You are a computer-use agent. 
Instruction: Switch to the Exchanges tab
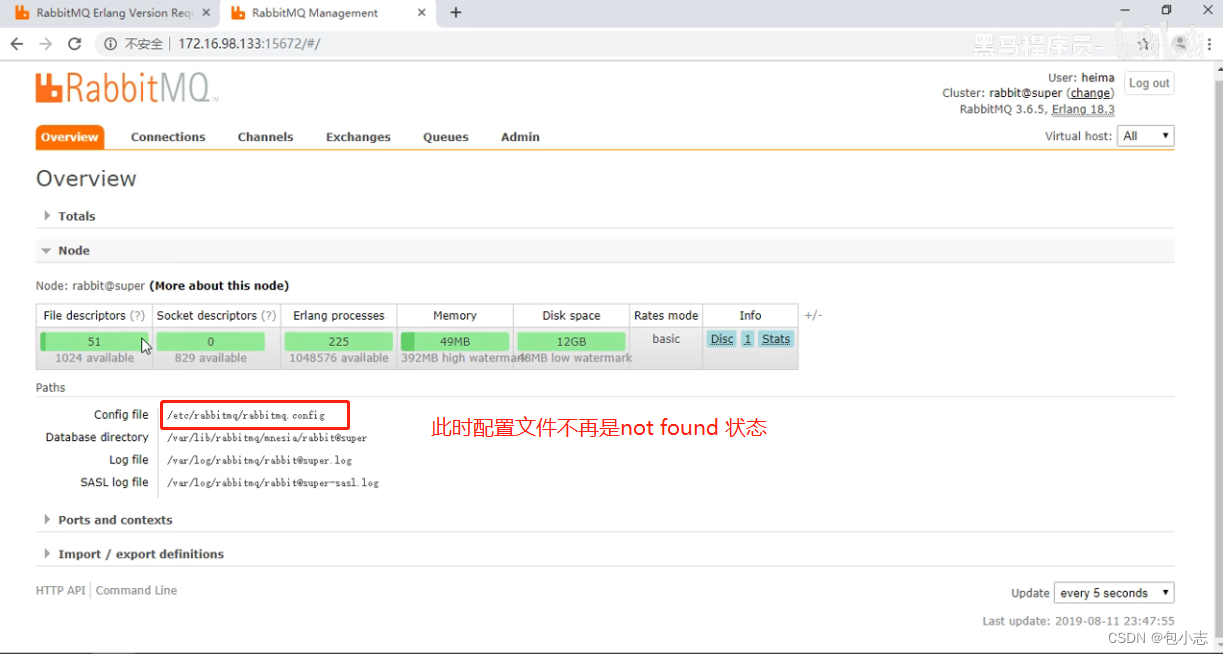[358, 137]
